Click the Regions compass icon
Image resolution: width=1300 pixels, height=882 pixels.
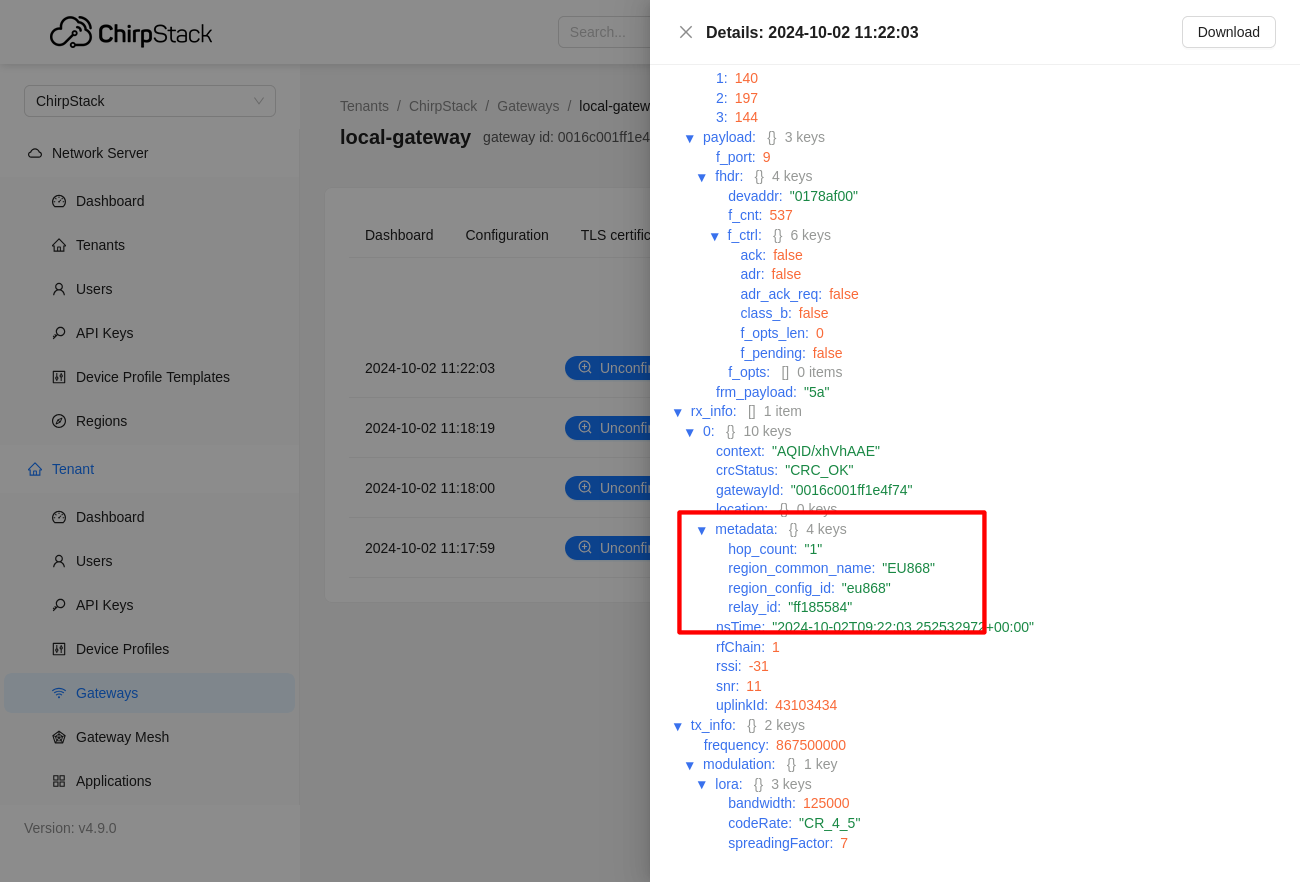click(x=59, y=421)
